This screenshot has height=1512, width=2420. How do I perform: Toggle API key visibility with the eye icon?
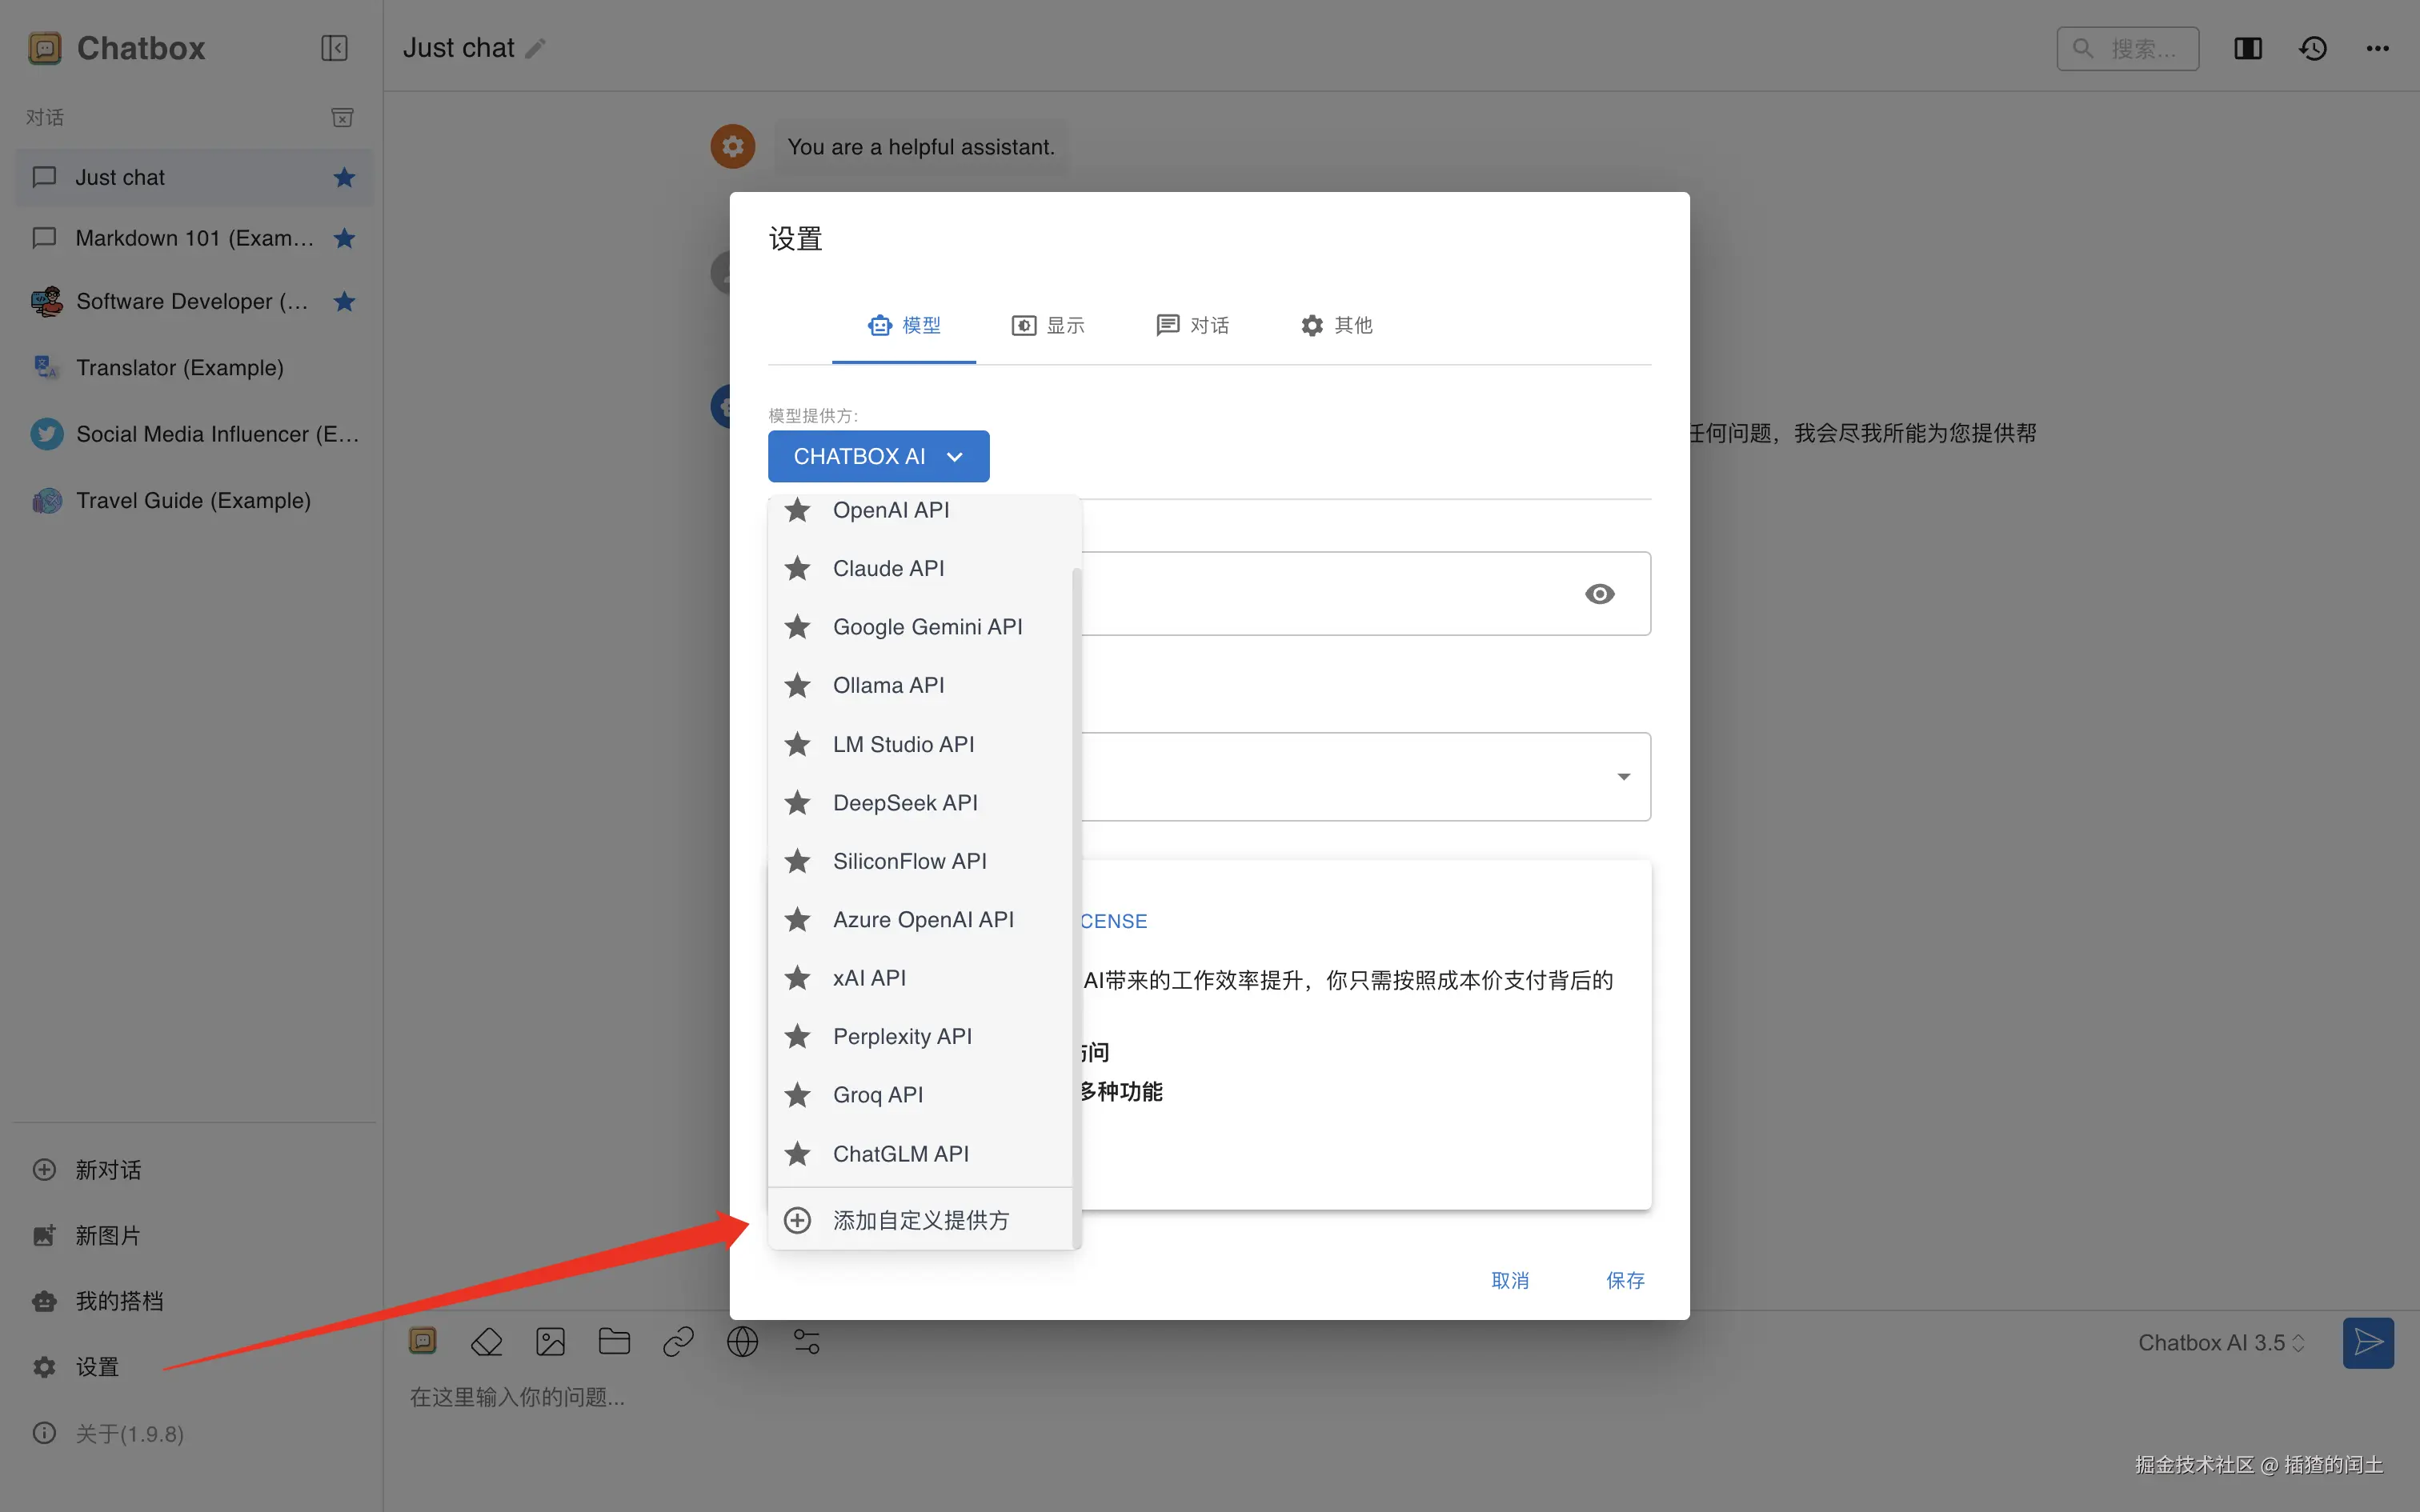1599,593
